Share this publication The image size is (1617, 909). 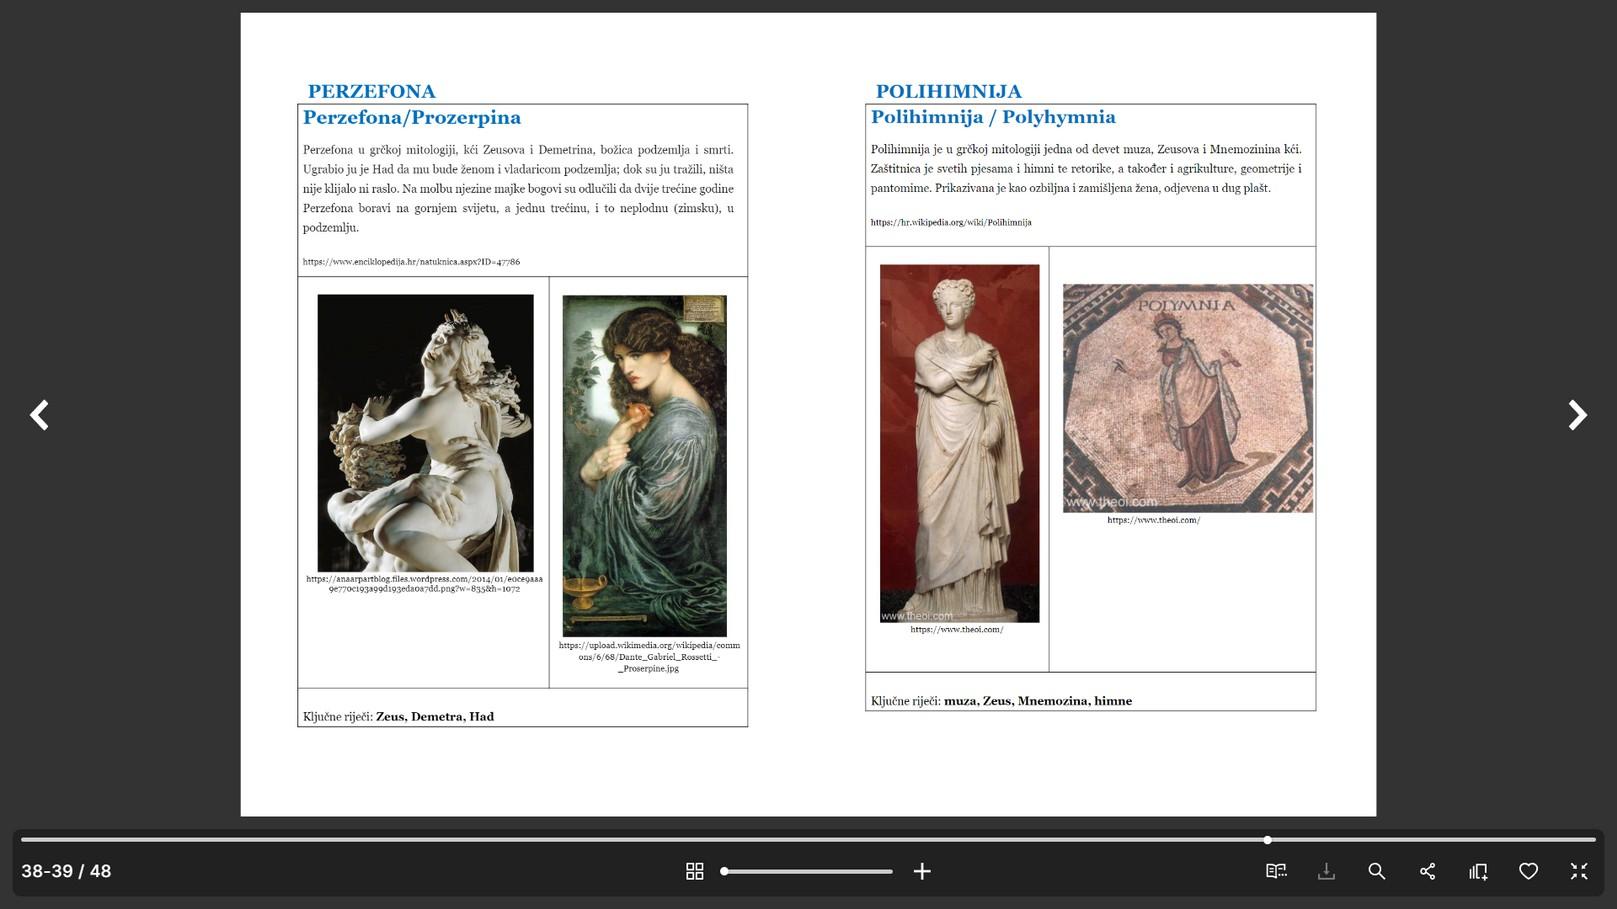1427,871
